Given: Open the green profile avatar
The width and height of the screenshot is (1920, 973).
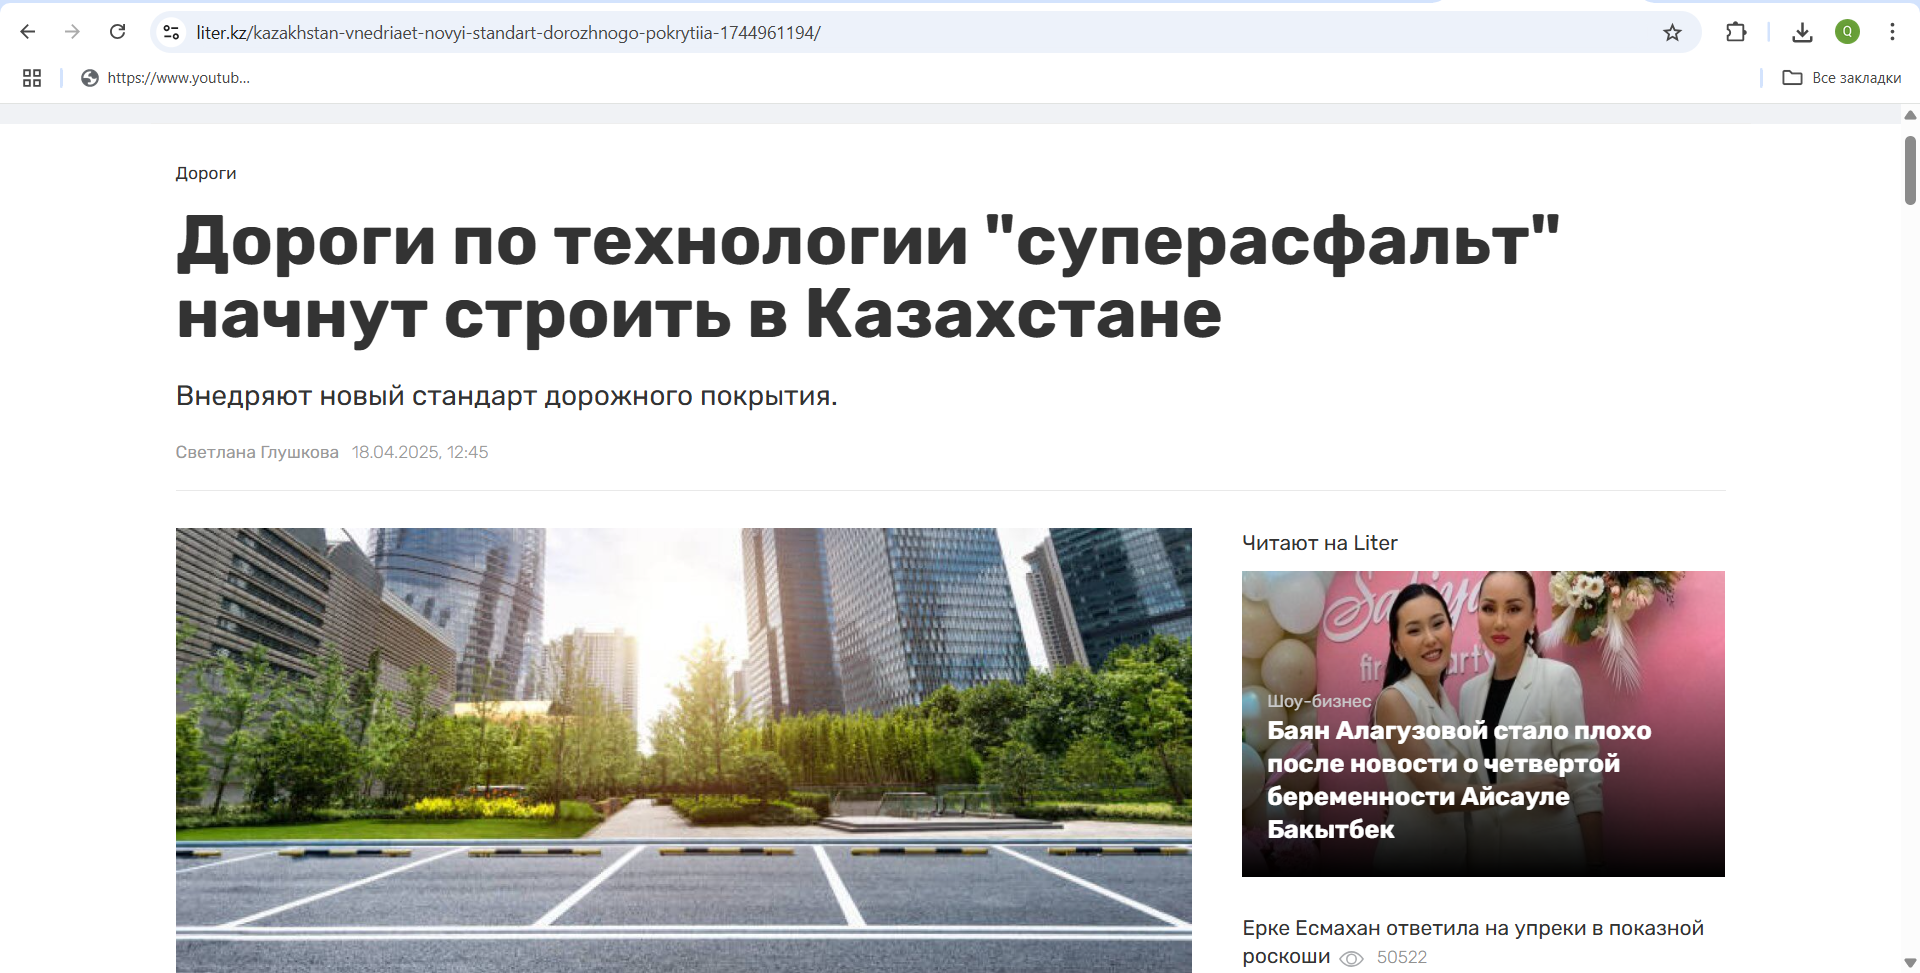Looking at the screenshot, I should 1847,32.
